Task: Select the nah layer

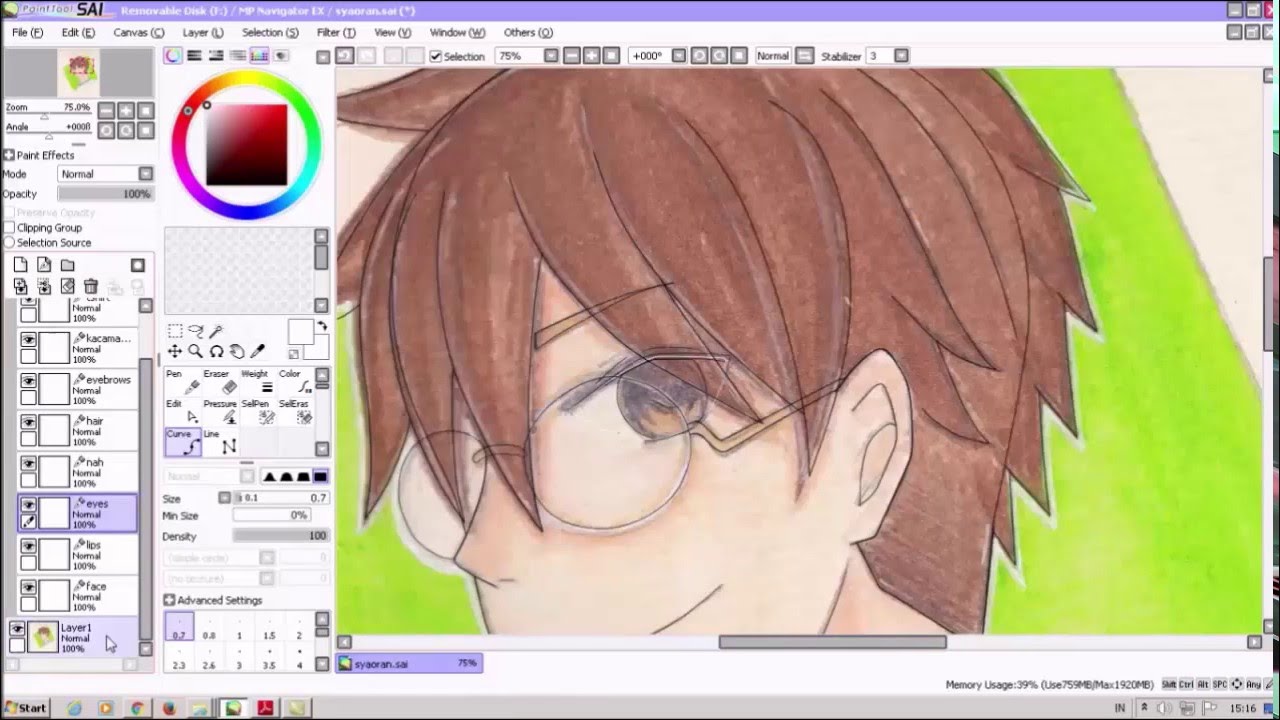Action: (77, 472)
